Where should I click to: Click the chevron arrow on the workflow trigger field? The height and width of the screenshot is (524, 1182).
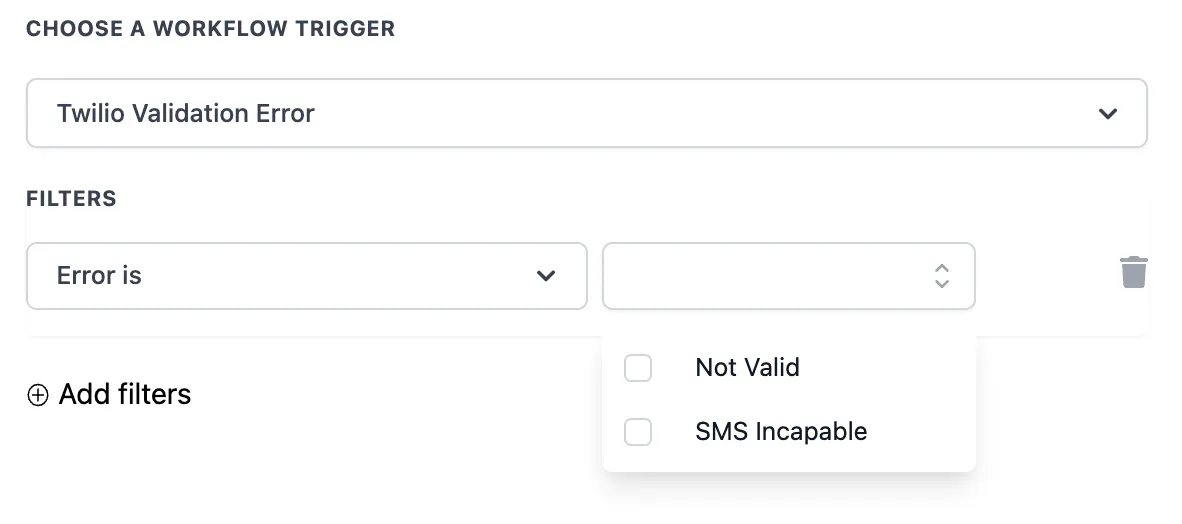point(1107,114)
